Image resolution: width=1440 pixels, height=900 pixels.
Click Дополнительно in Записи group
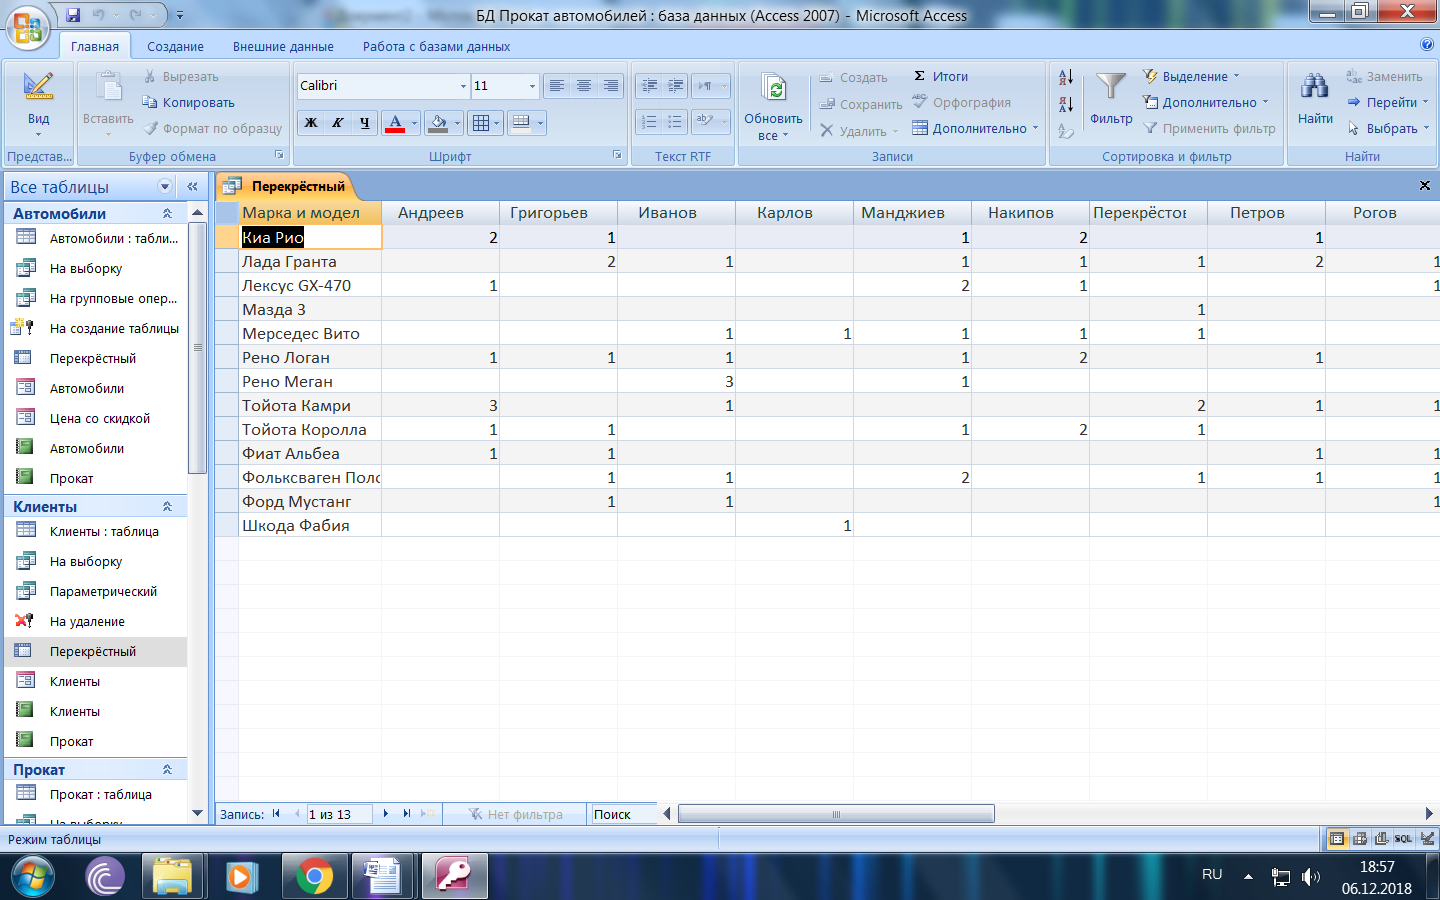point(975,128)
